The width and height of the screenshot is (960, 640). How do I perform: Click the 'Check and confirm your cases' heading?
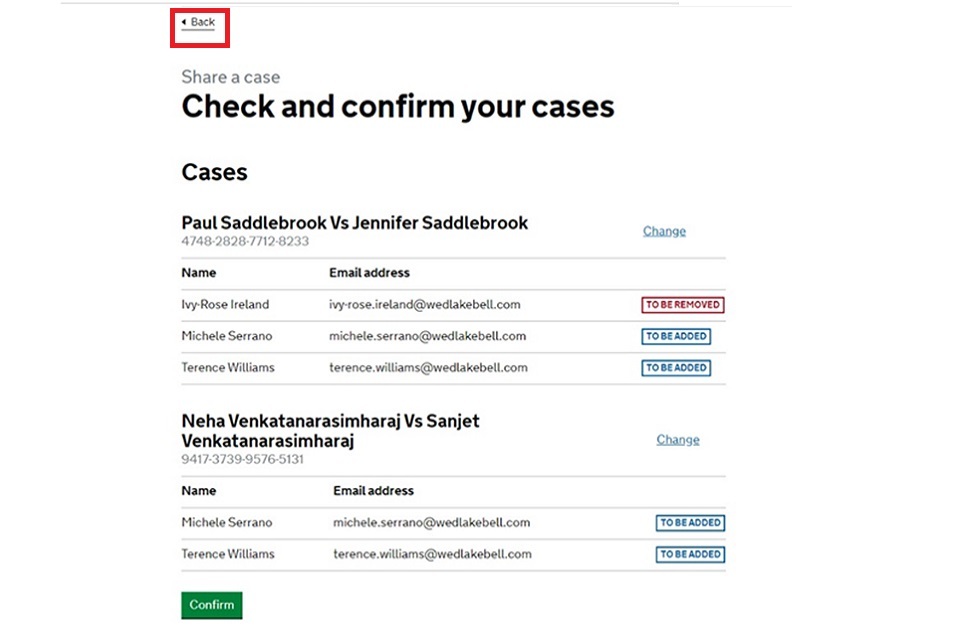click(x=398, y=107)
